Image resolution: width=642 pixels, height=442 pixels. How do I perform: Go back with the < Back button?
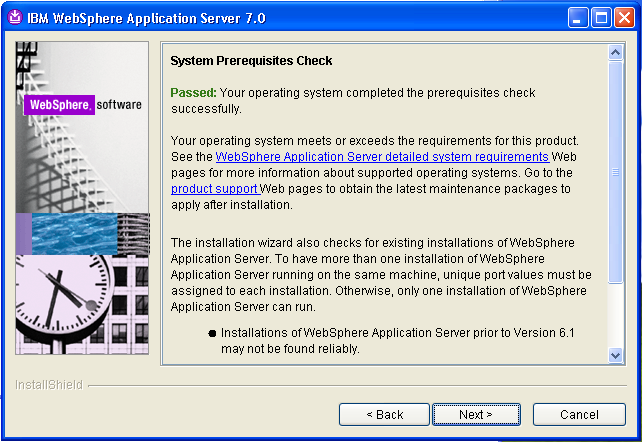click(x=384, y=414)
